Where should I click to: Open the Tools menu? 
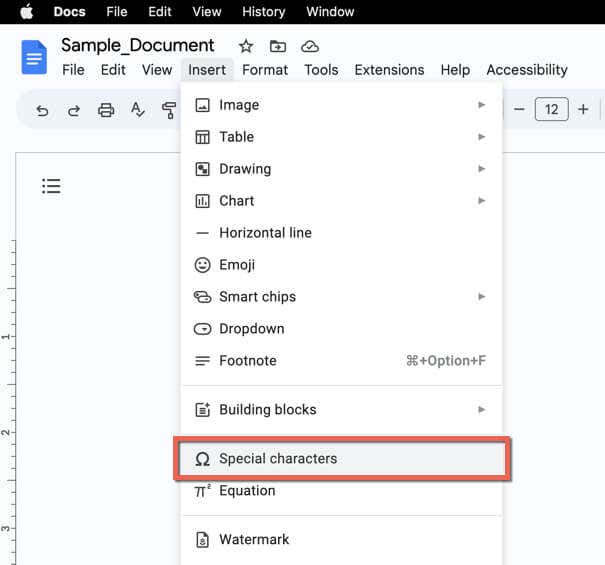point(321,70)
